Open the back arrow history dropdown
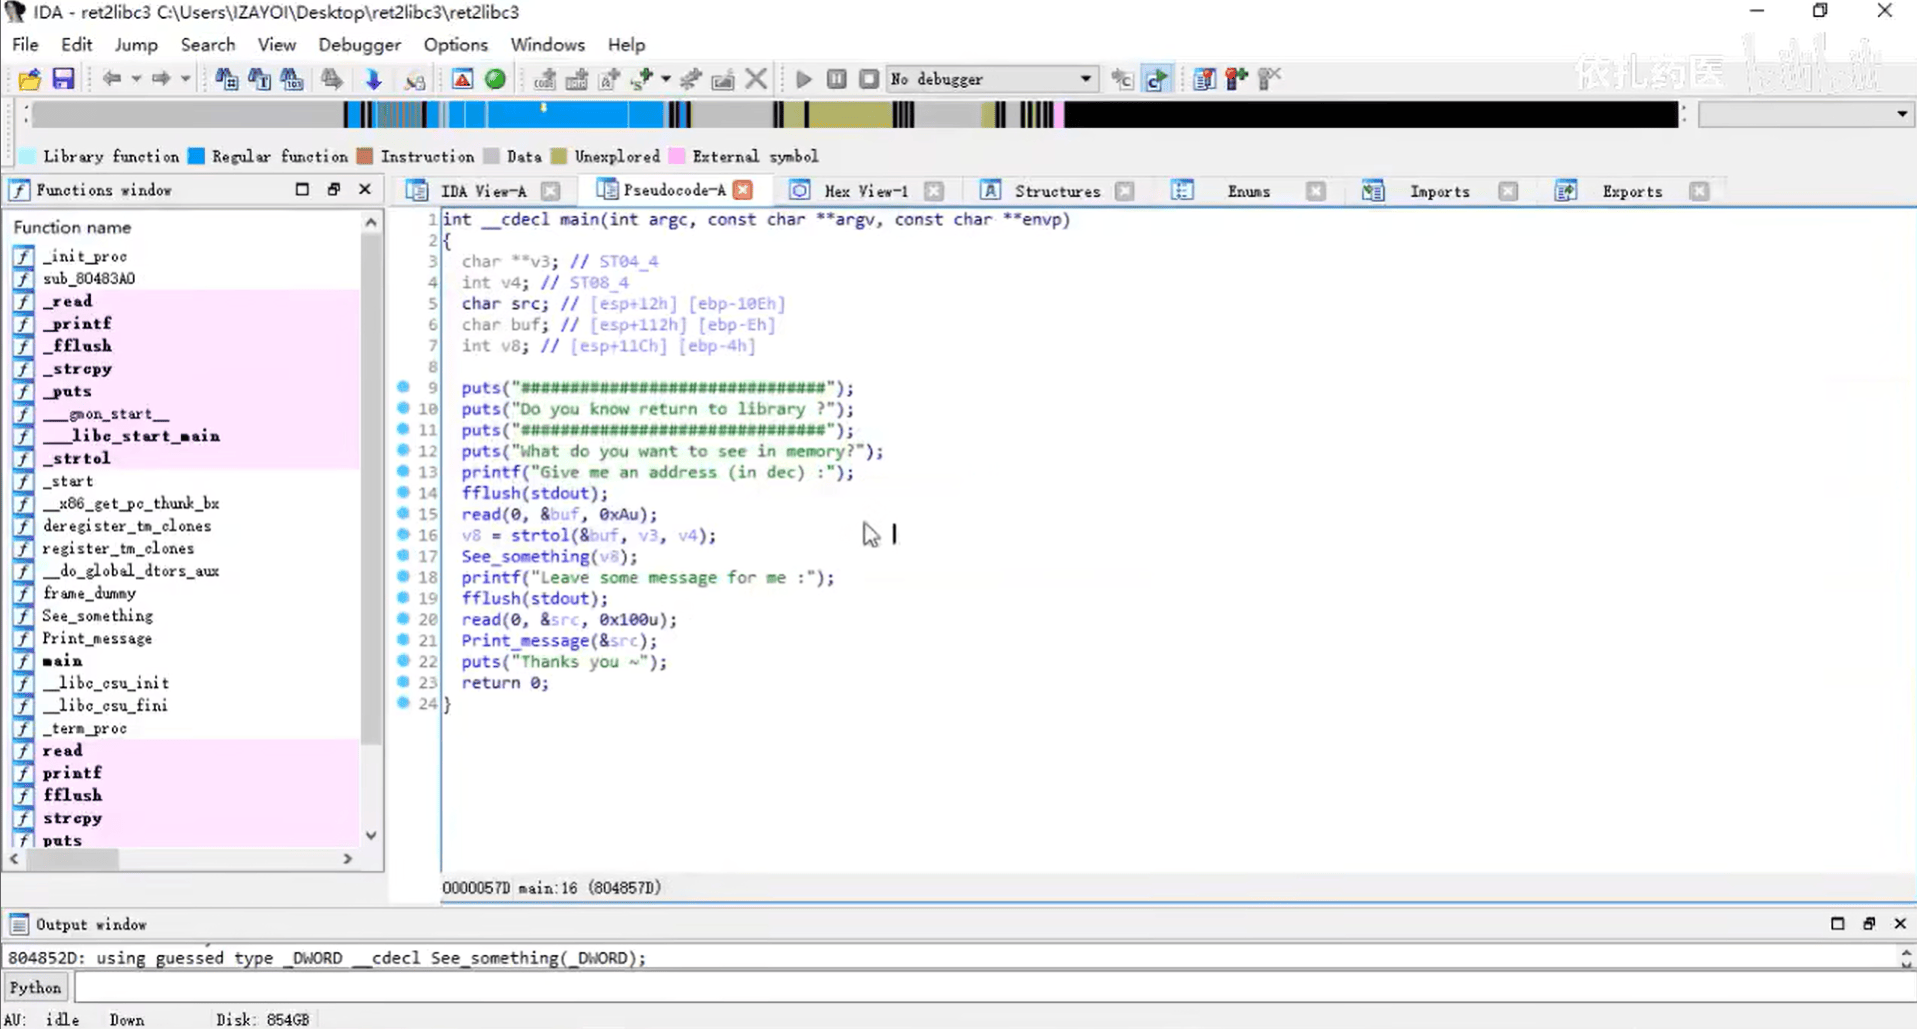 coord(136,79)
